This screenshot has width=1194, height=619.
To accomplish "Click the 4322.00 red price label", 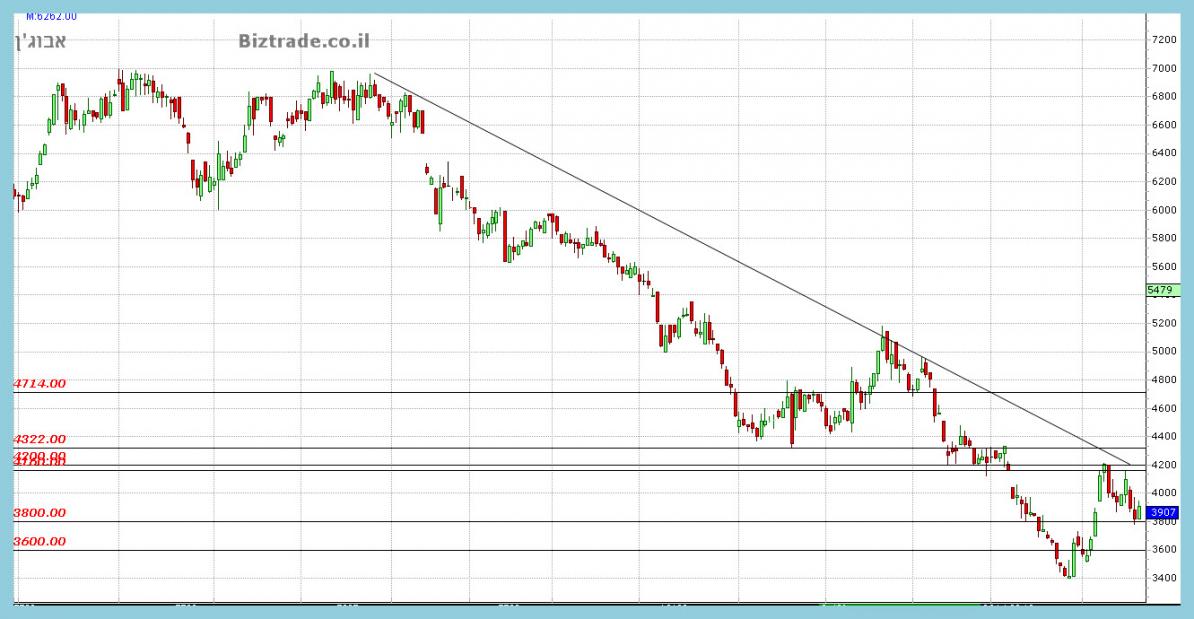I will pos(39,439).
